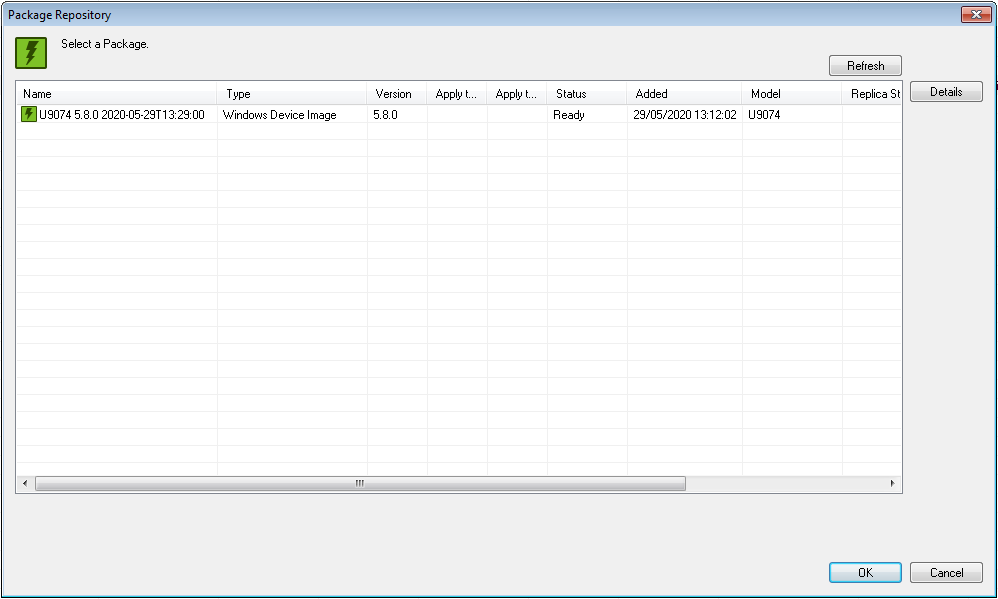Refresh the package list
Screen dimensions: 998x599
tap(865, 66)
